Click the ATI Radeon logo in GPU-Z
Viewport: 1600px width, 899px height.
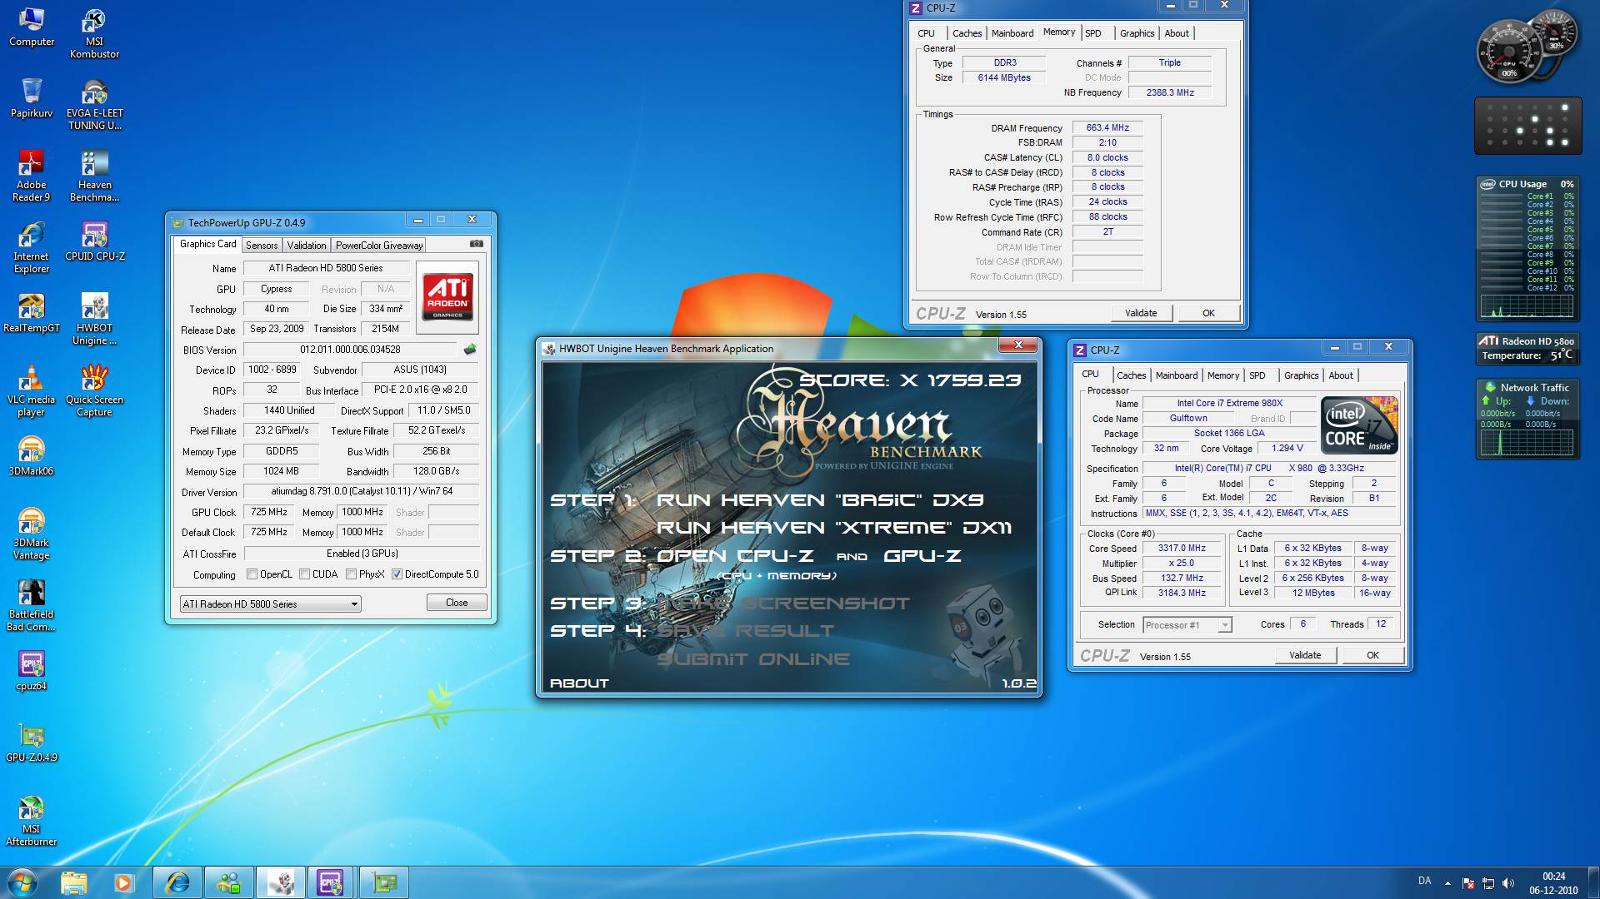[x=447, y=297]
